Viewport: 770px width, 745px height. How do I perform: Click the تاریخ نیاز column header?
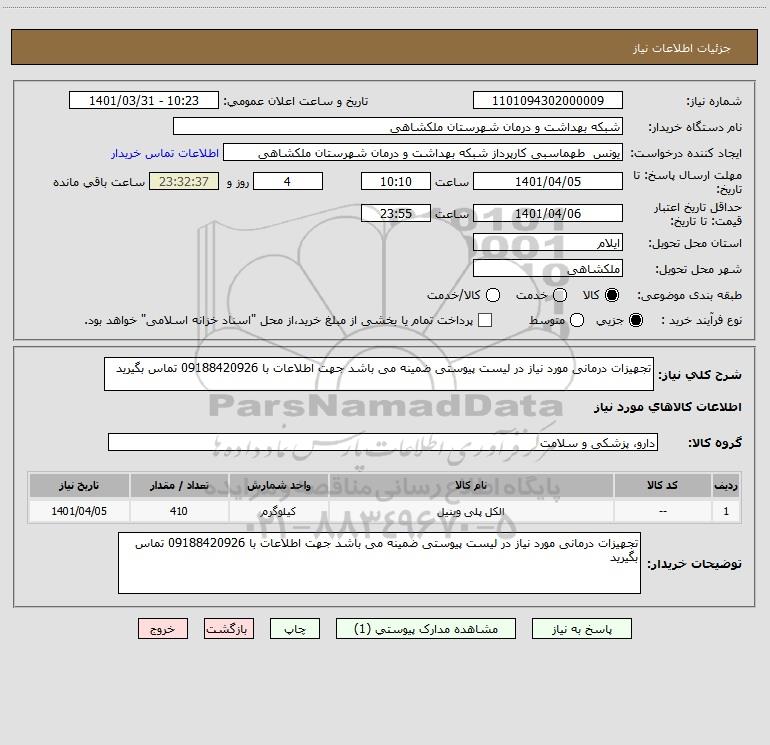[79, 485]
